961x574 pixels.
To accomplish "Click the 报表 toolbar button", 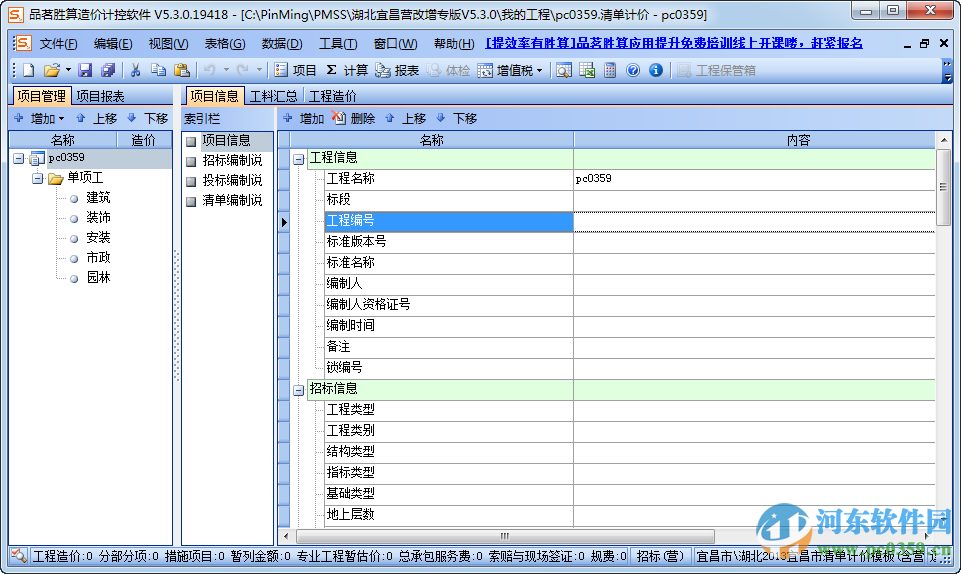I will click(x=397, y=70).
